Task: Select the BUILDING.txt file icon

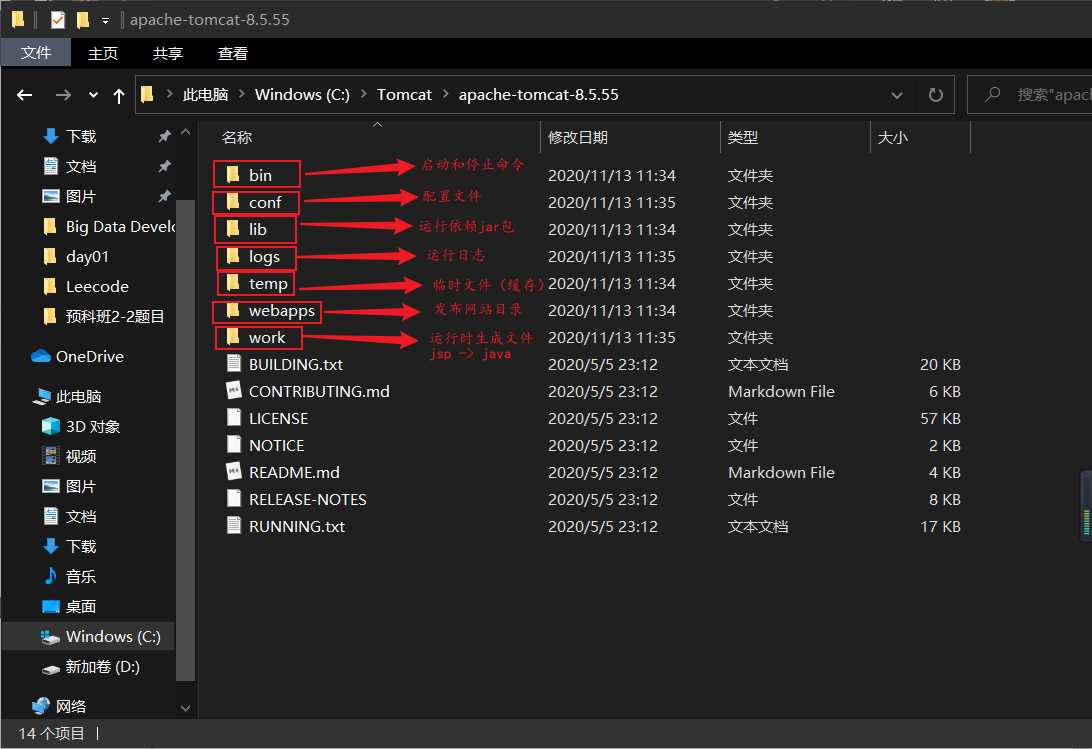Action: 234,364
